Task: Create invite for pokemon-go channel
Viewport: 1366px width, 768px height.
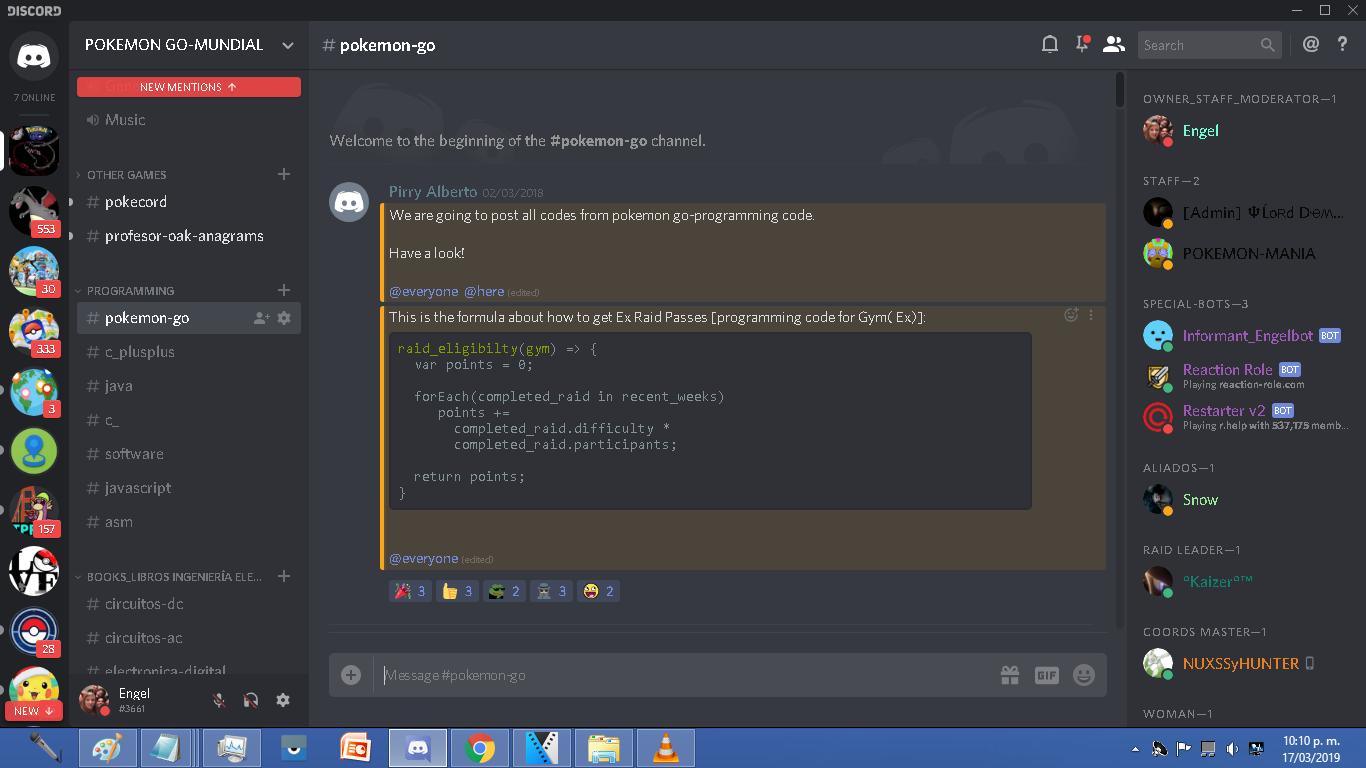Action: 261,318
